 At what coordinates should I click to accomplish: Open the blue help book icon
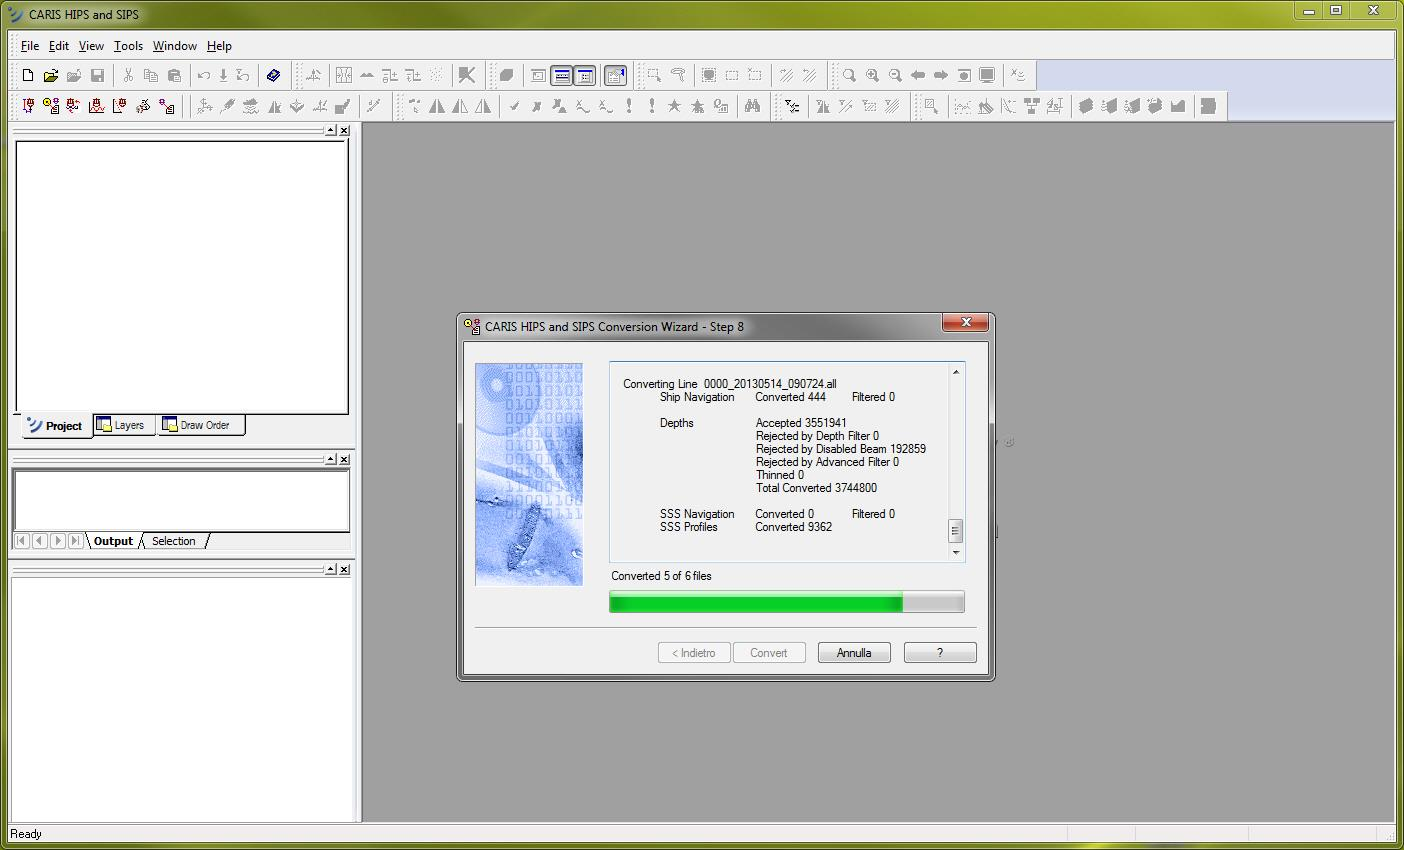[273, 75]
